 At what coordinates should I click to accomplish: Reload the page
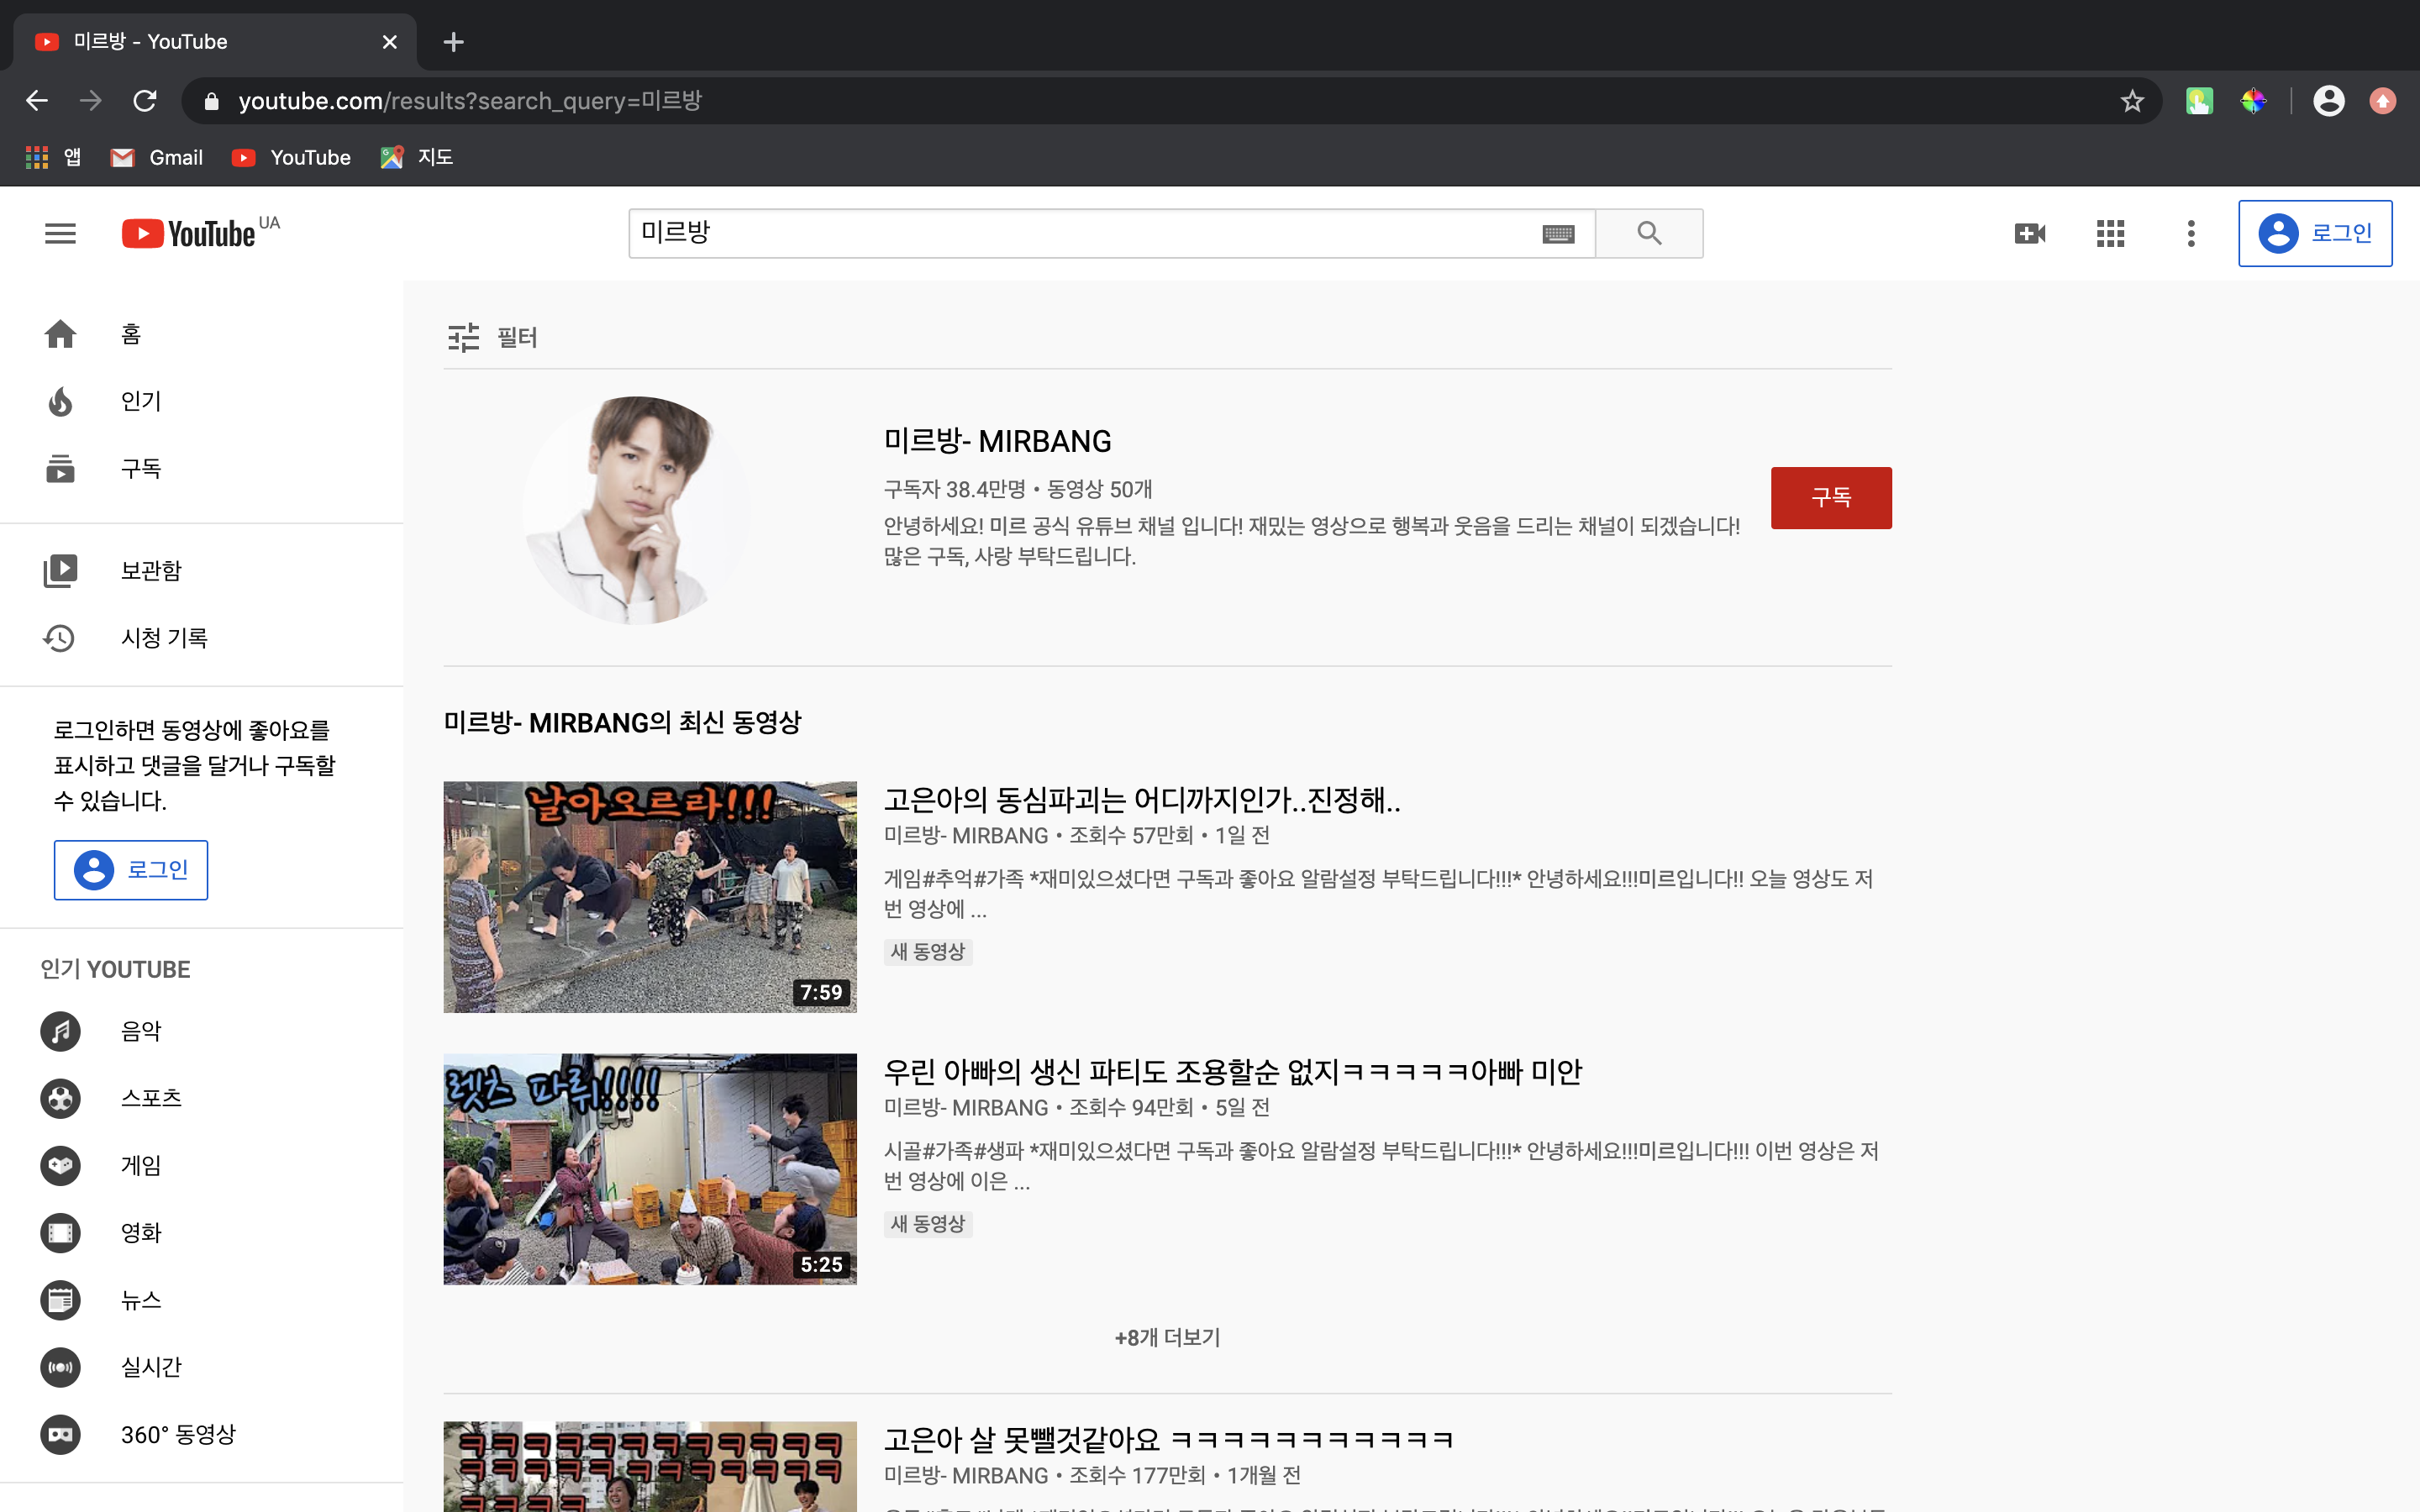(x=145, y=101)
